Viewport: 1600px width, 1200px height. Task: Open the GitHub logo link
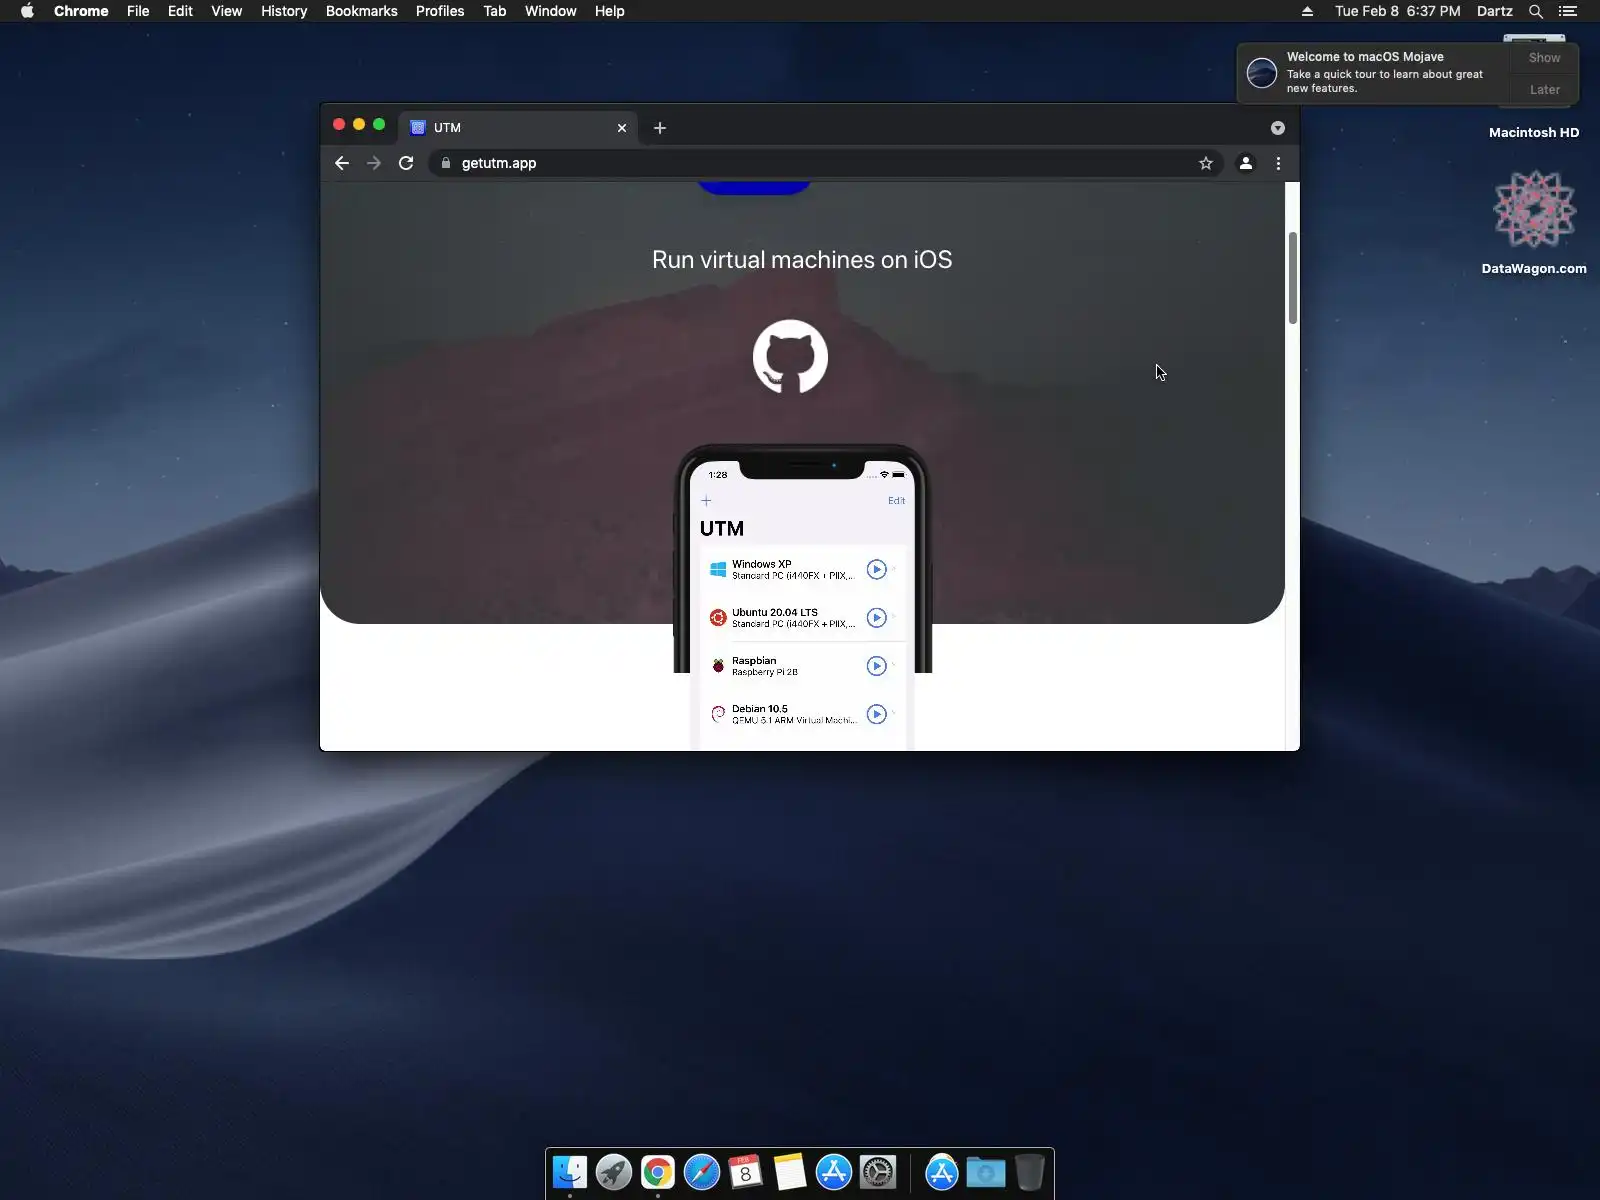click(x=790, y=357)
